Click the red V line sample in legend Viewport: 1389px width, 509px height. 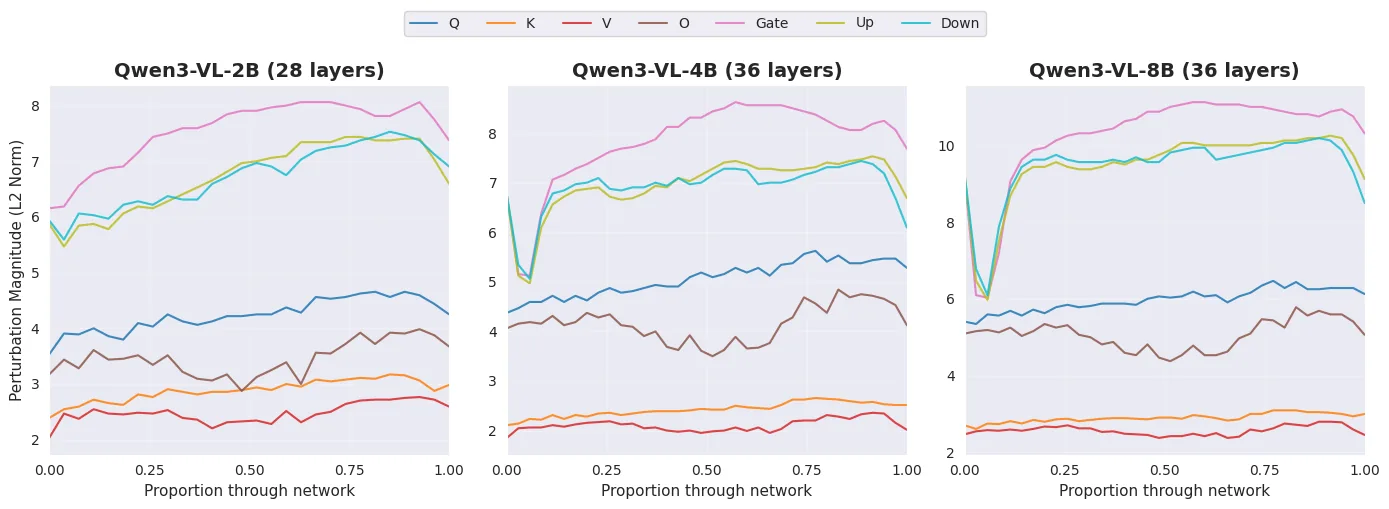(x=576, y=24)
